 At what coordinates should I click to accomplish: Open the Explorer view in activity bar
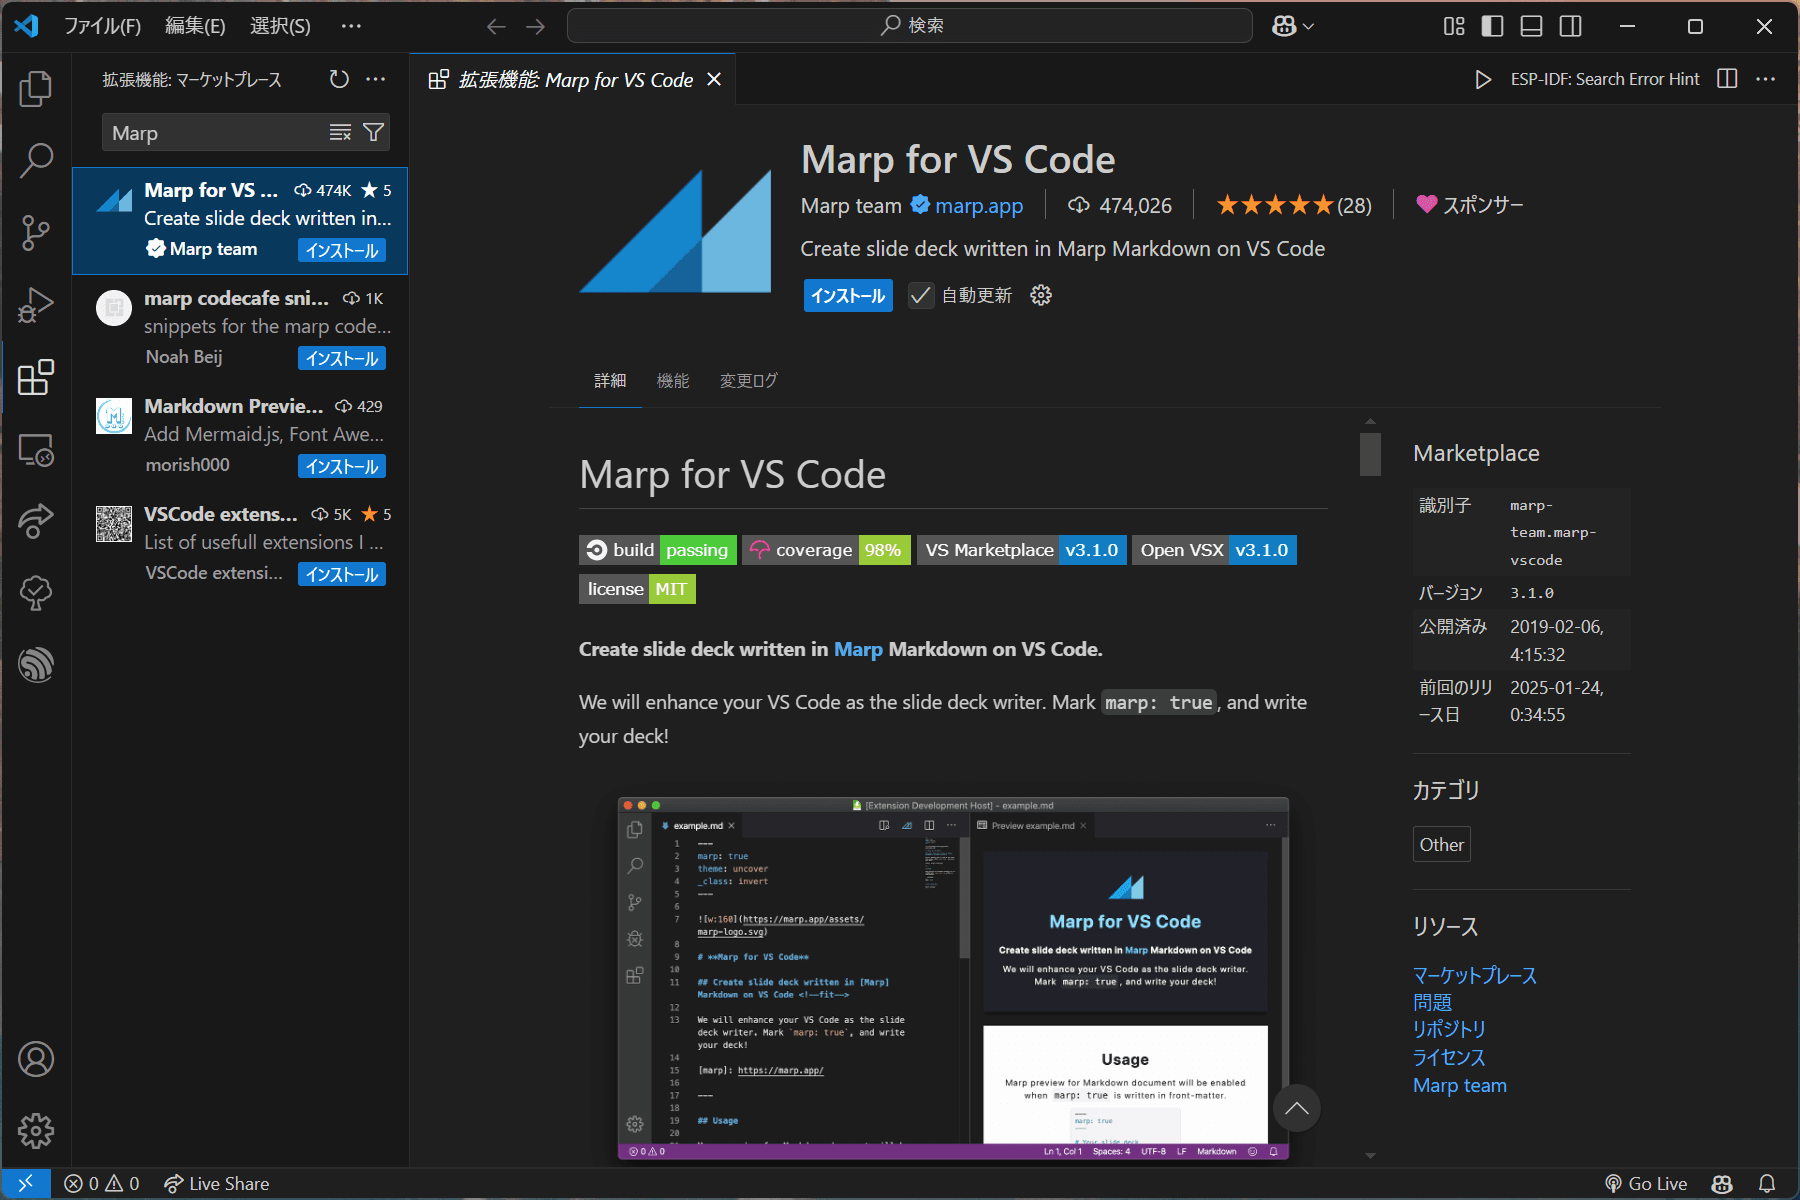36,89
